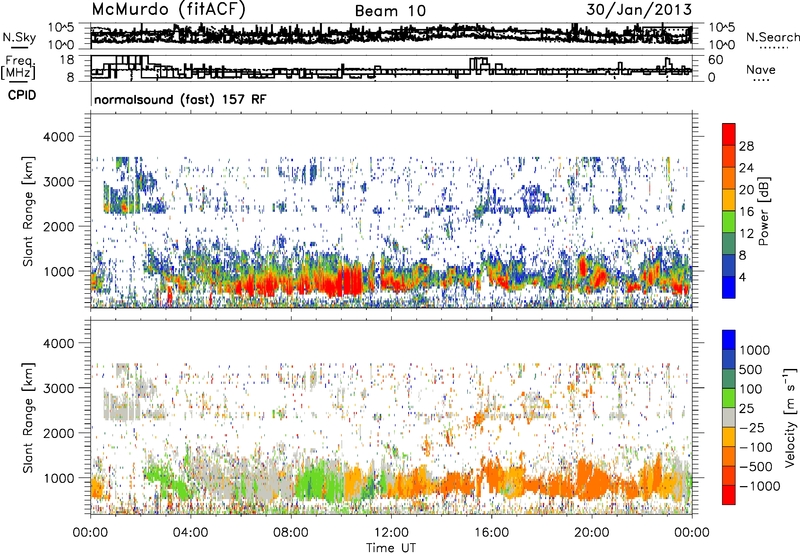Screen dimensions: 800x554
Task: Click the 'CPID' label
Action: click(x=22, y=95)
